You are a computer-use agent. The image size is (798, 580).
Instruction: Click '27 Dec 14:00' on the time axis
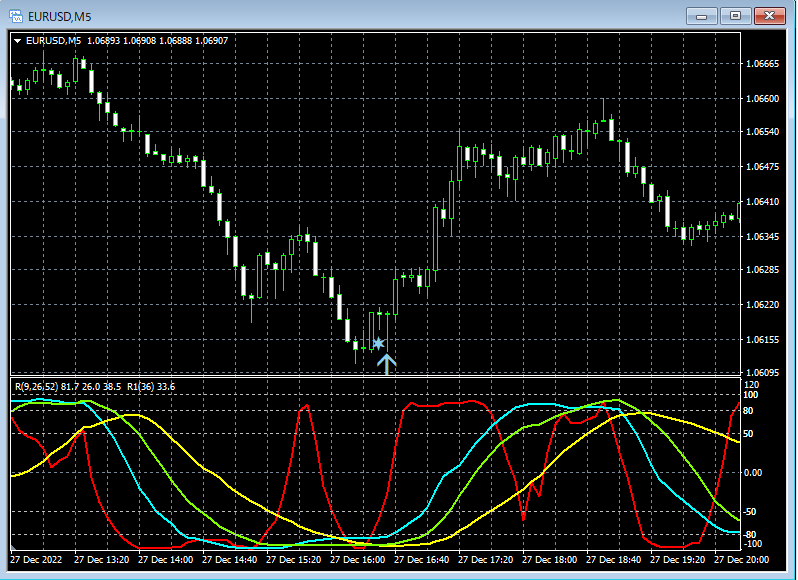165,560
